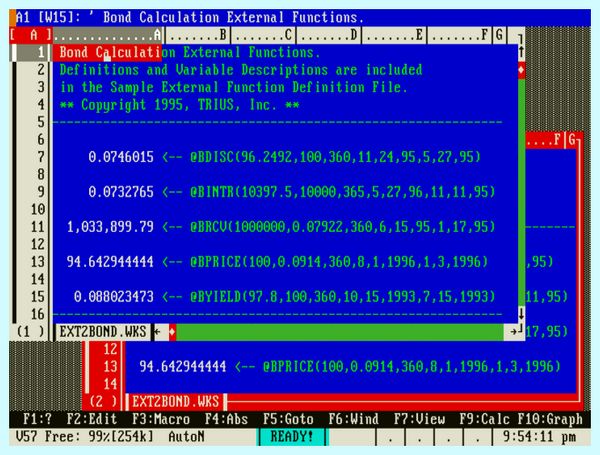
Task: Click F9:Calc to recalculate
Action: tap(485, 419)
